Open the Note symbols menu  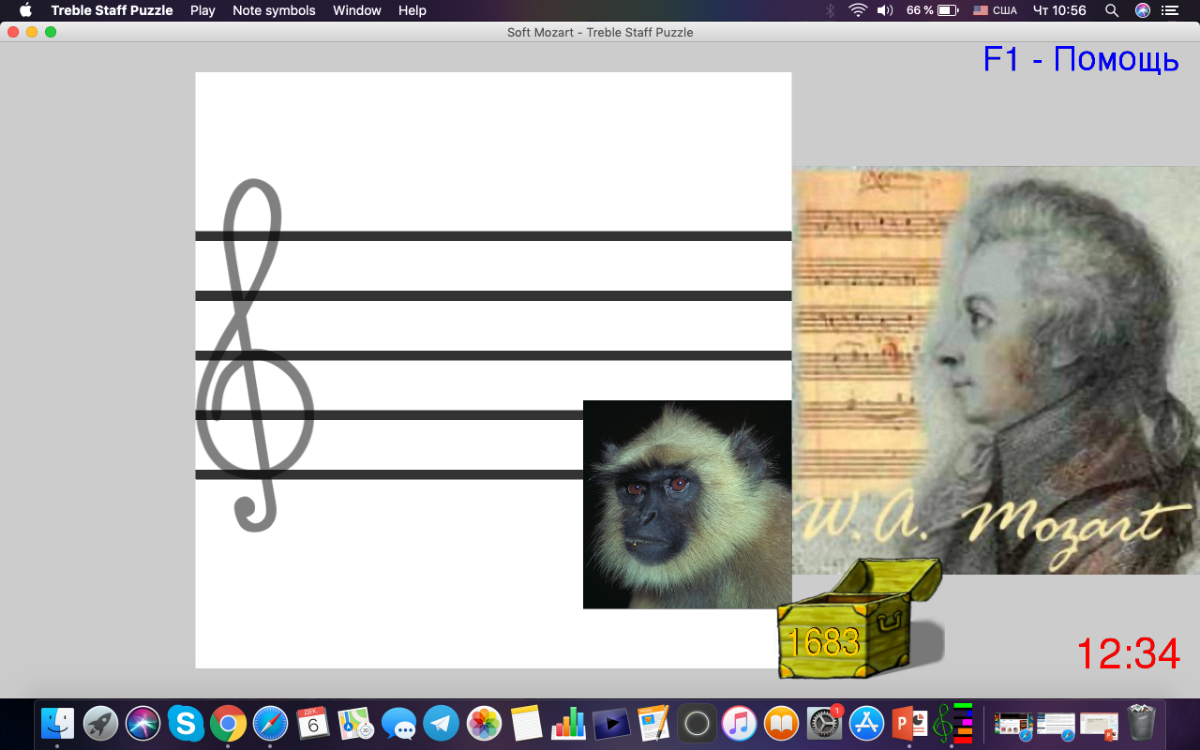(274, 11)
